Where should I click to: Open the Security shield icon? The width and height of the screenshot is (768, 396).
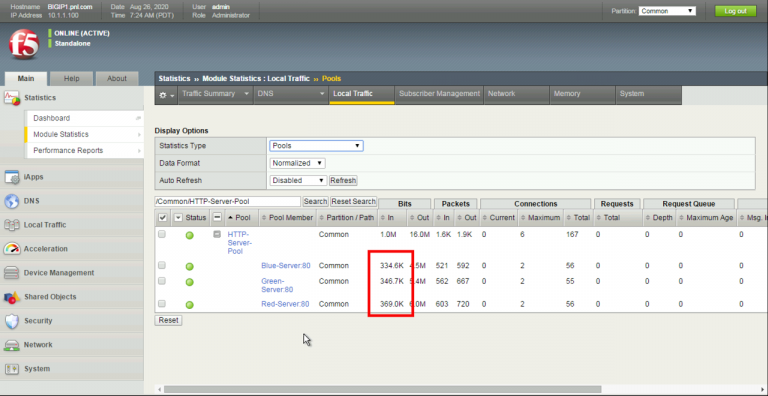(x=12, y=321)
